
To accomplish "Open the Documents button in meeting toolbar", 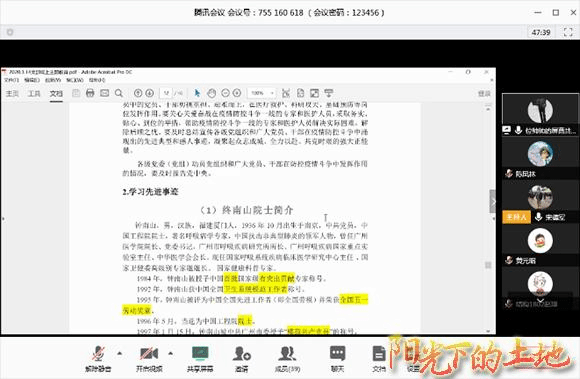I will pos(379,359).
